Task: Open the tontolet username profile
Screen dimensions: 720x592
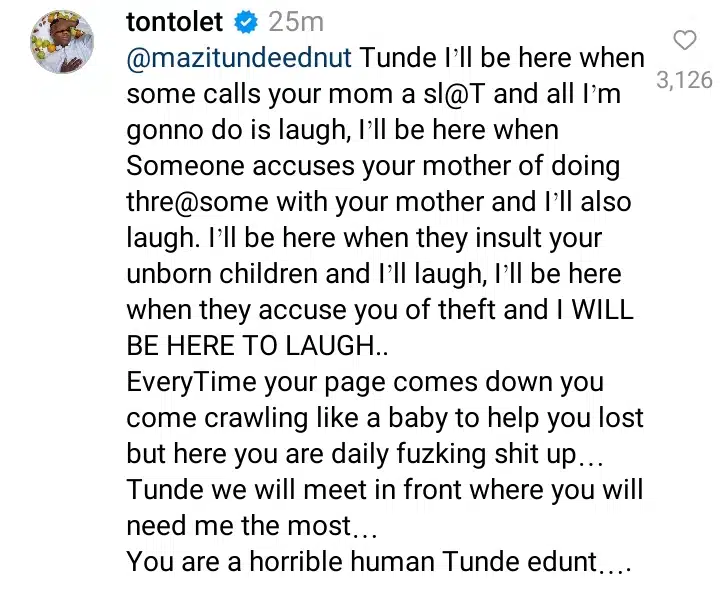Action: pos(173,22)
